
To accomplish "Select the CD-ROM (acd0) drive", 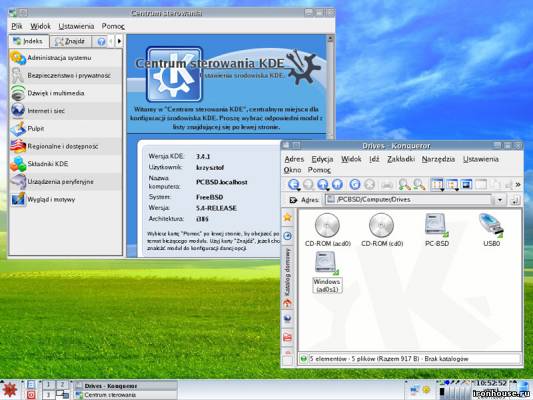I will point(327,229).
